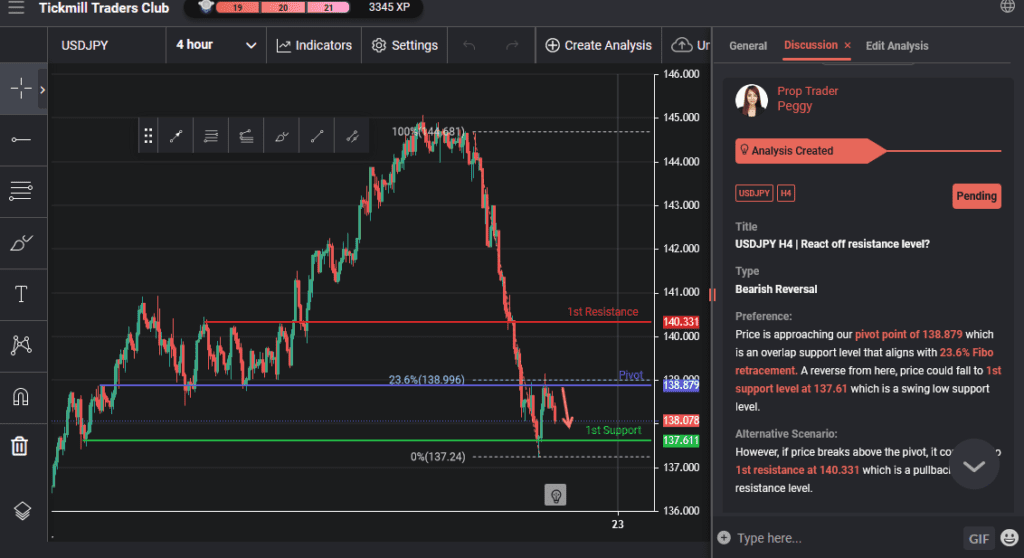Click the lightbulb idea marker on chart
1024x558 pixels.
pos(557,494)
